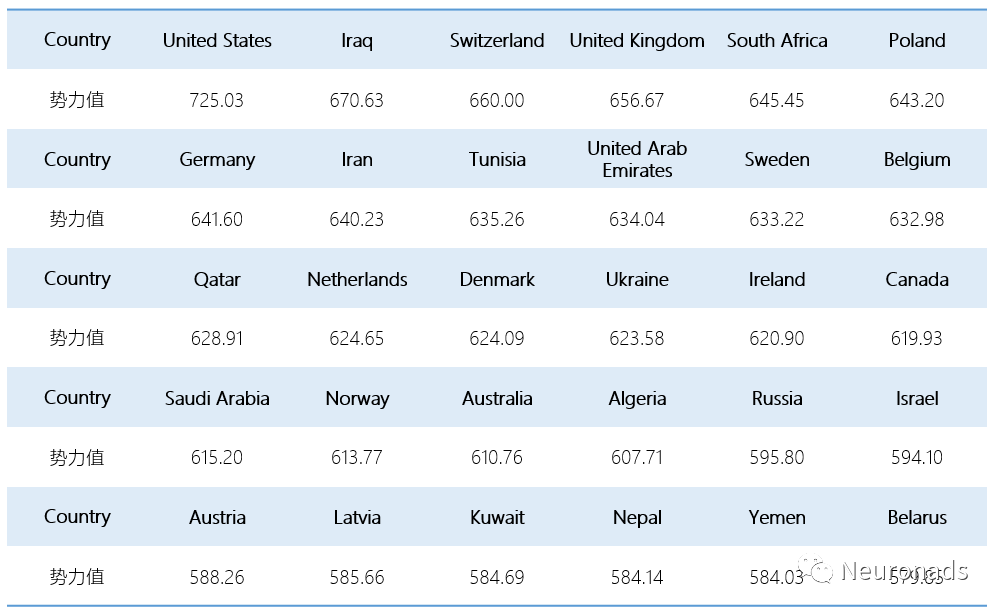Select the Netherlands cell
The width and height of the screenshot is (1001, 612).
click(x=357, y=279)
